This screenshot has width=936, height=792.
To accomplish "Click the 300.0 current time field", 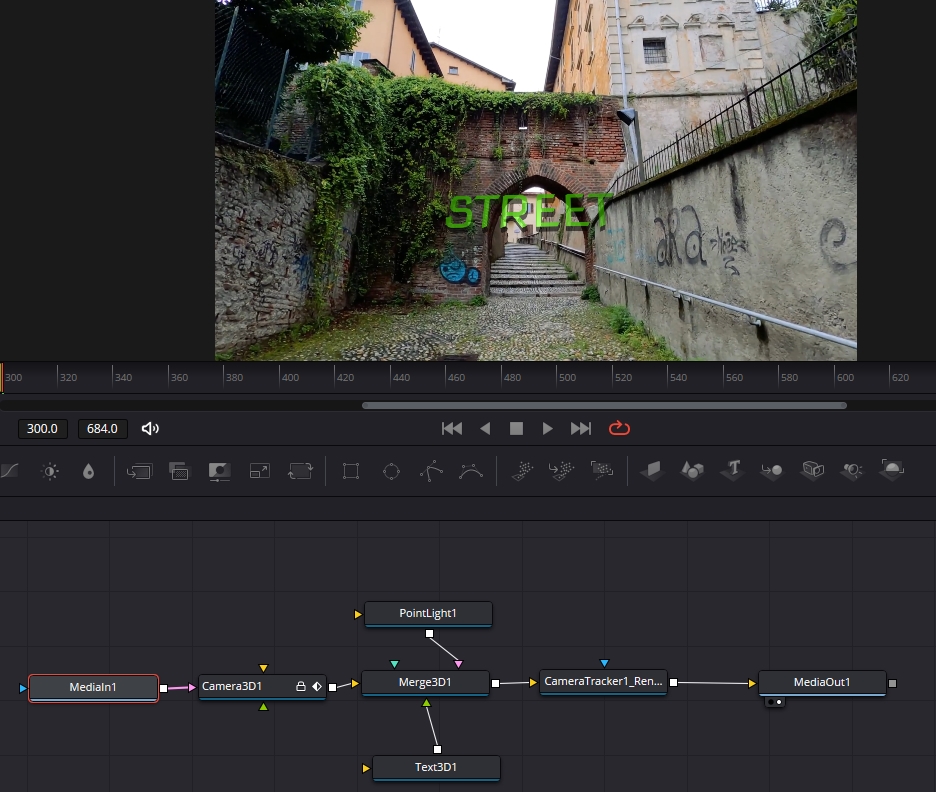I will tap(42, 429).
